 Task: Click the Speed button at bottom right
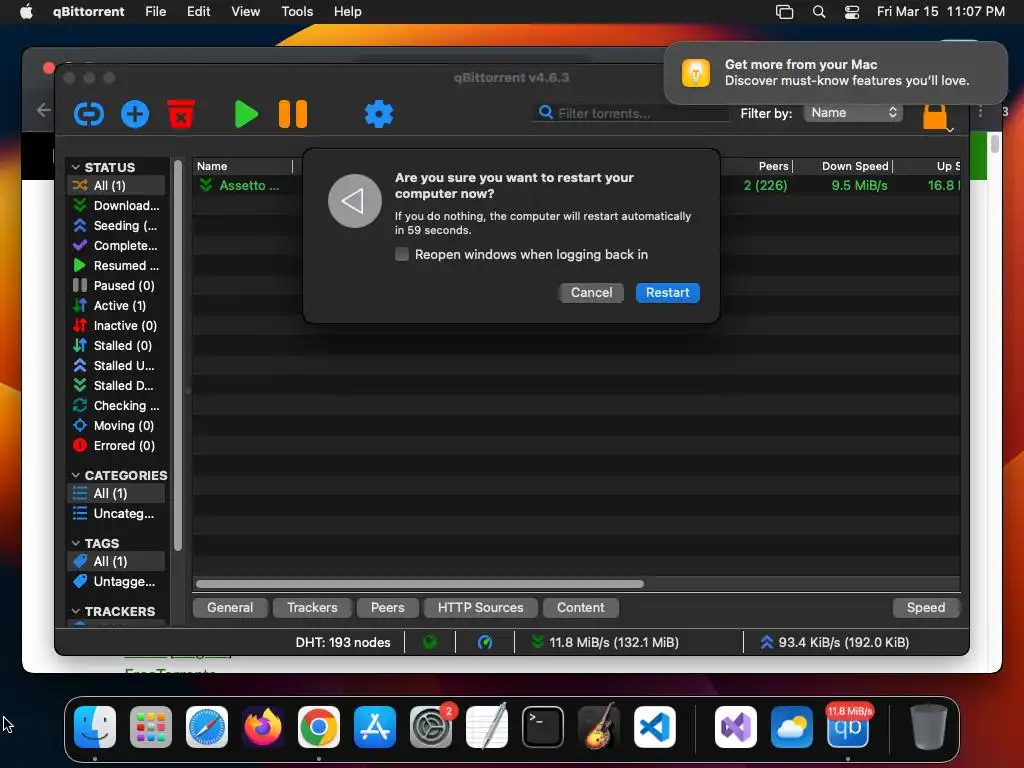click(925, 608)
